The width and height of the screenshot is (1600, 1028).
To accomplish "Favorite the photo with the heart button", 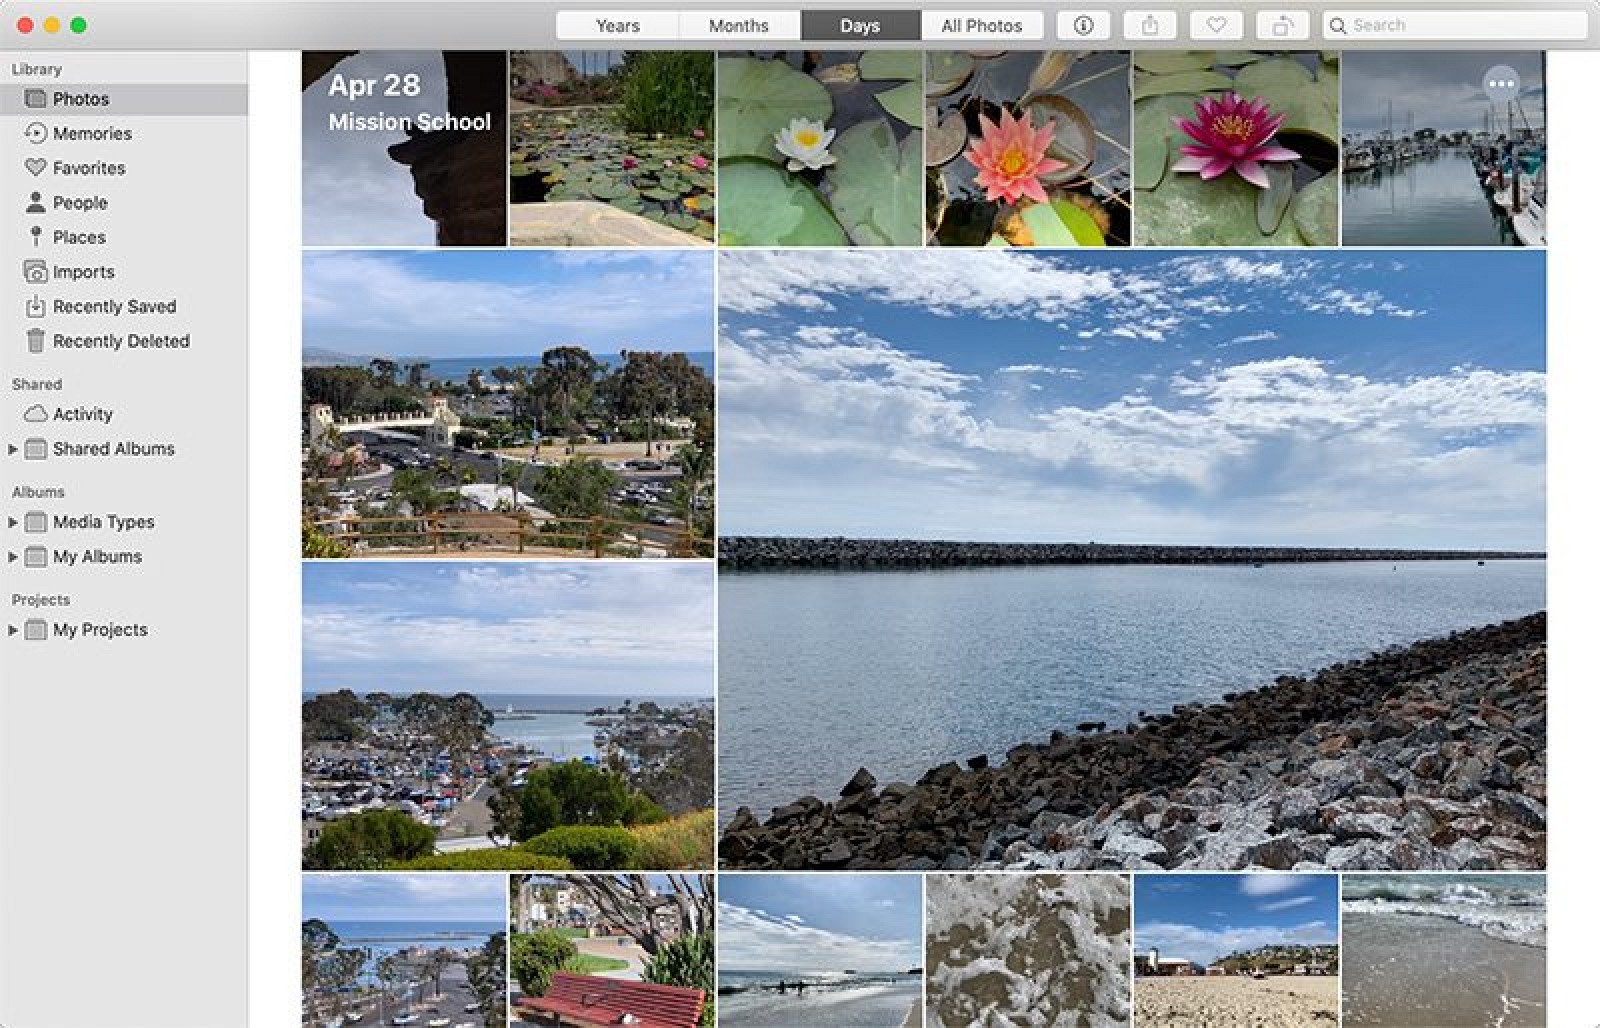I will (x=1216, y=25).
